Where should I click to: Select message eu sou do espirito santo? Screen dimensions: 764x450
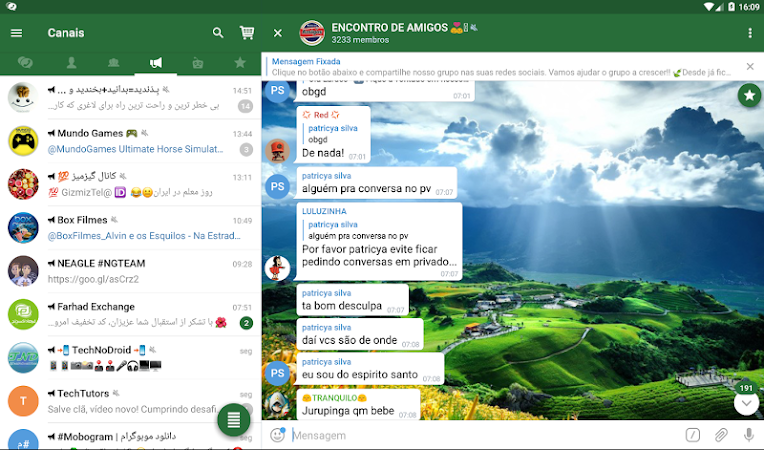370,369
